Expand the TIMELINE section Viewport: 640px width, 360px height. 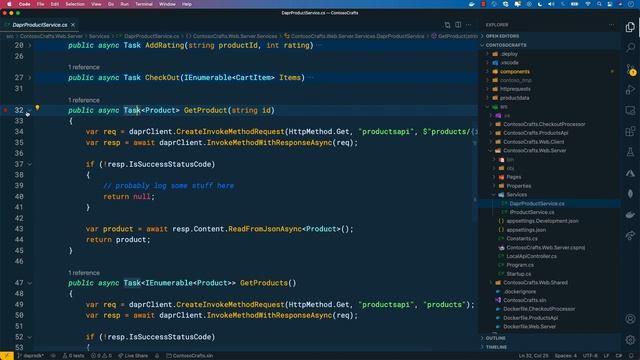(496, 347)
